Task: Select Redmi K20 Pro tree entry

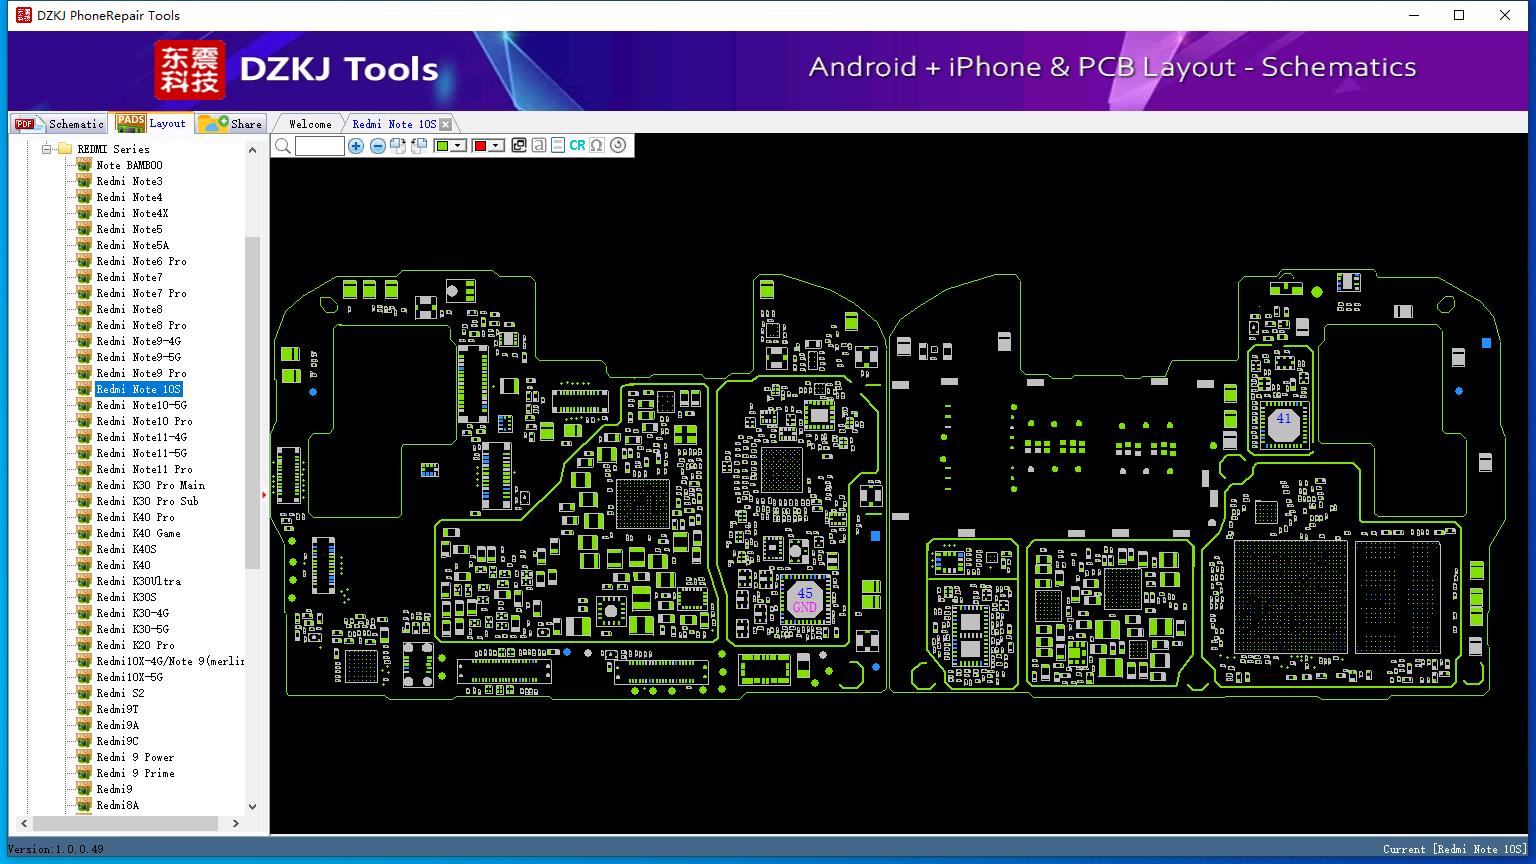Action: point(135,645)
